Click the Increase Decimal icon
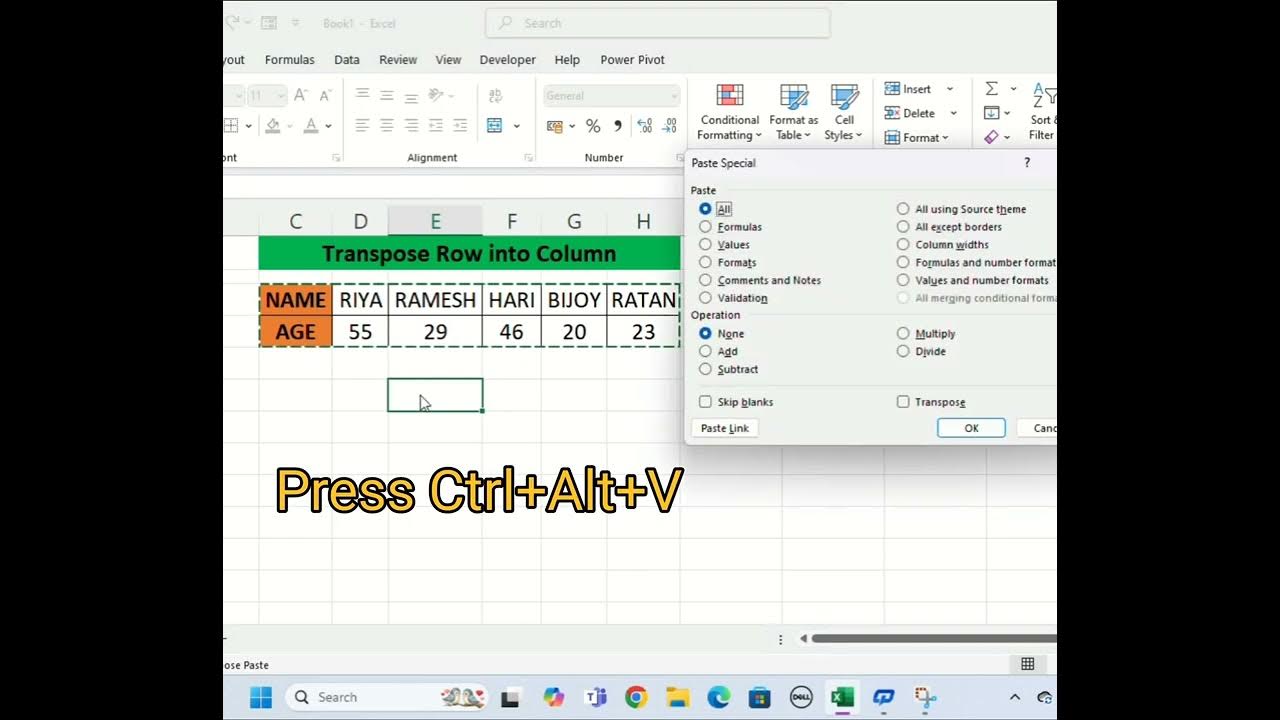 [644, 126]
